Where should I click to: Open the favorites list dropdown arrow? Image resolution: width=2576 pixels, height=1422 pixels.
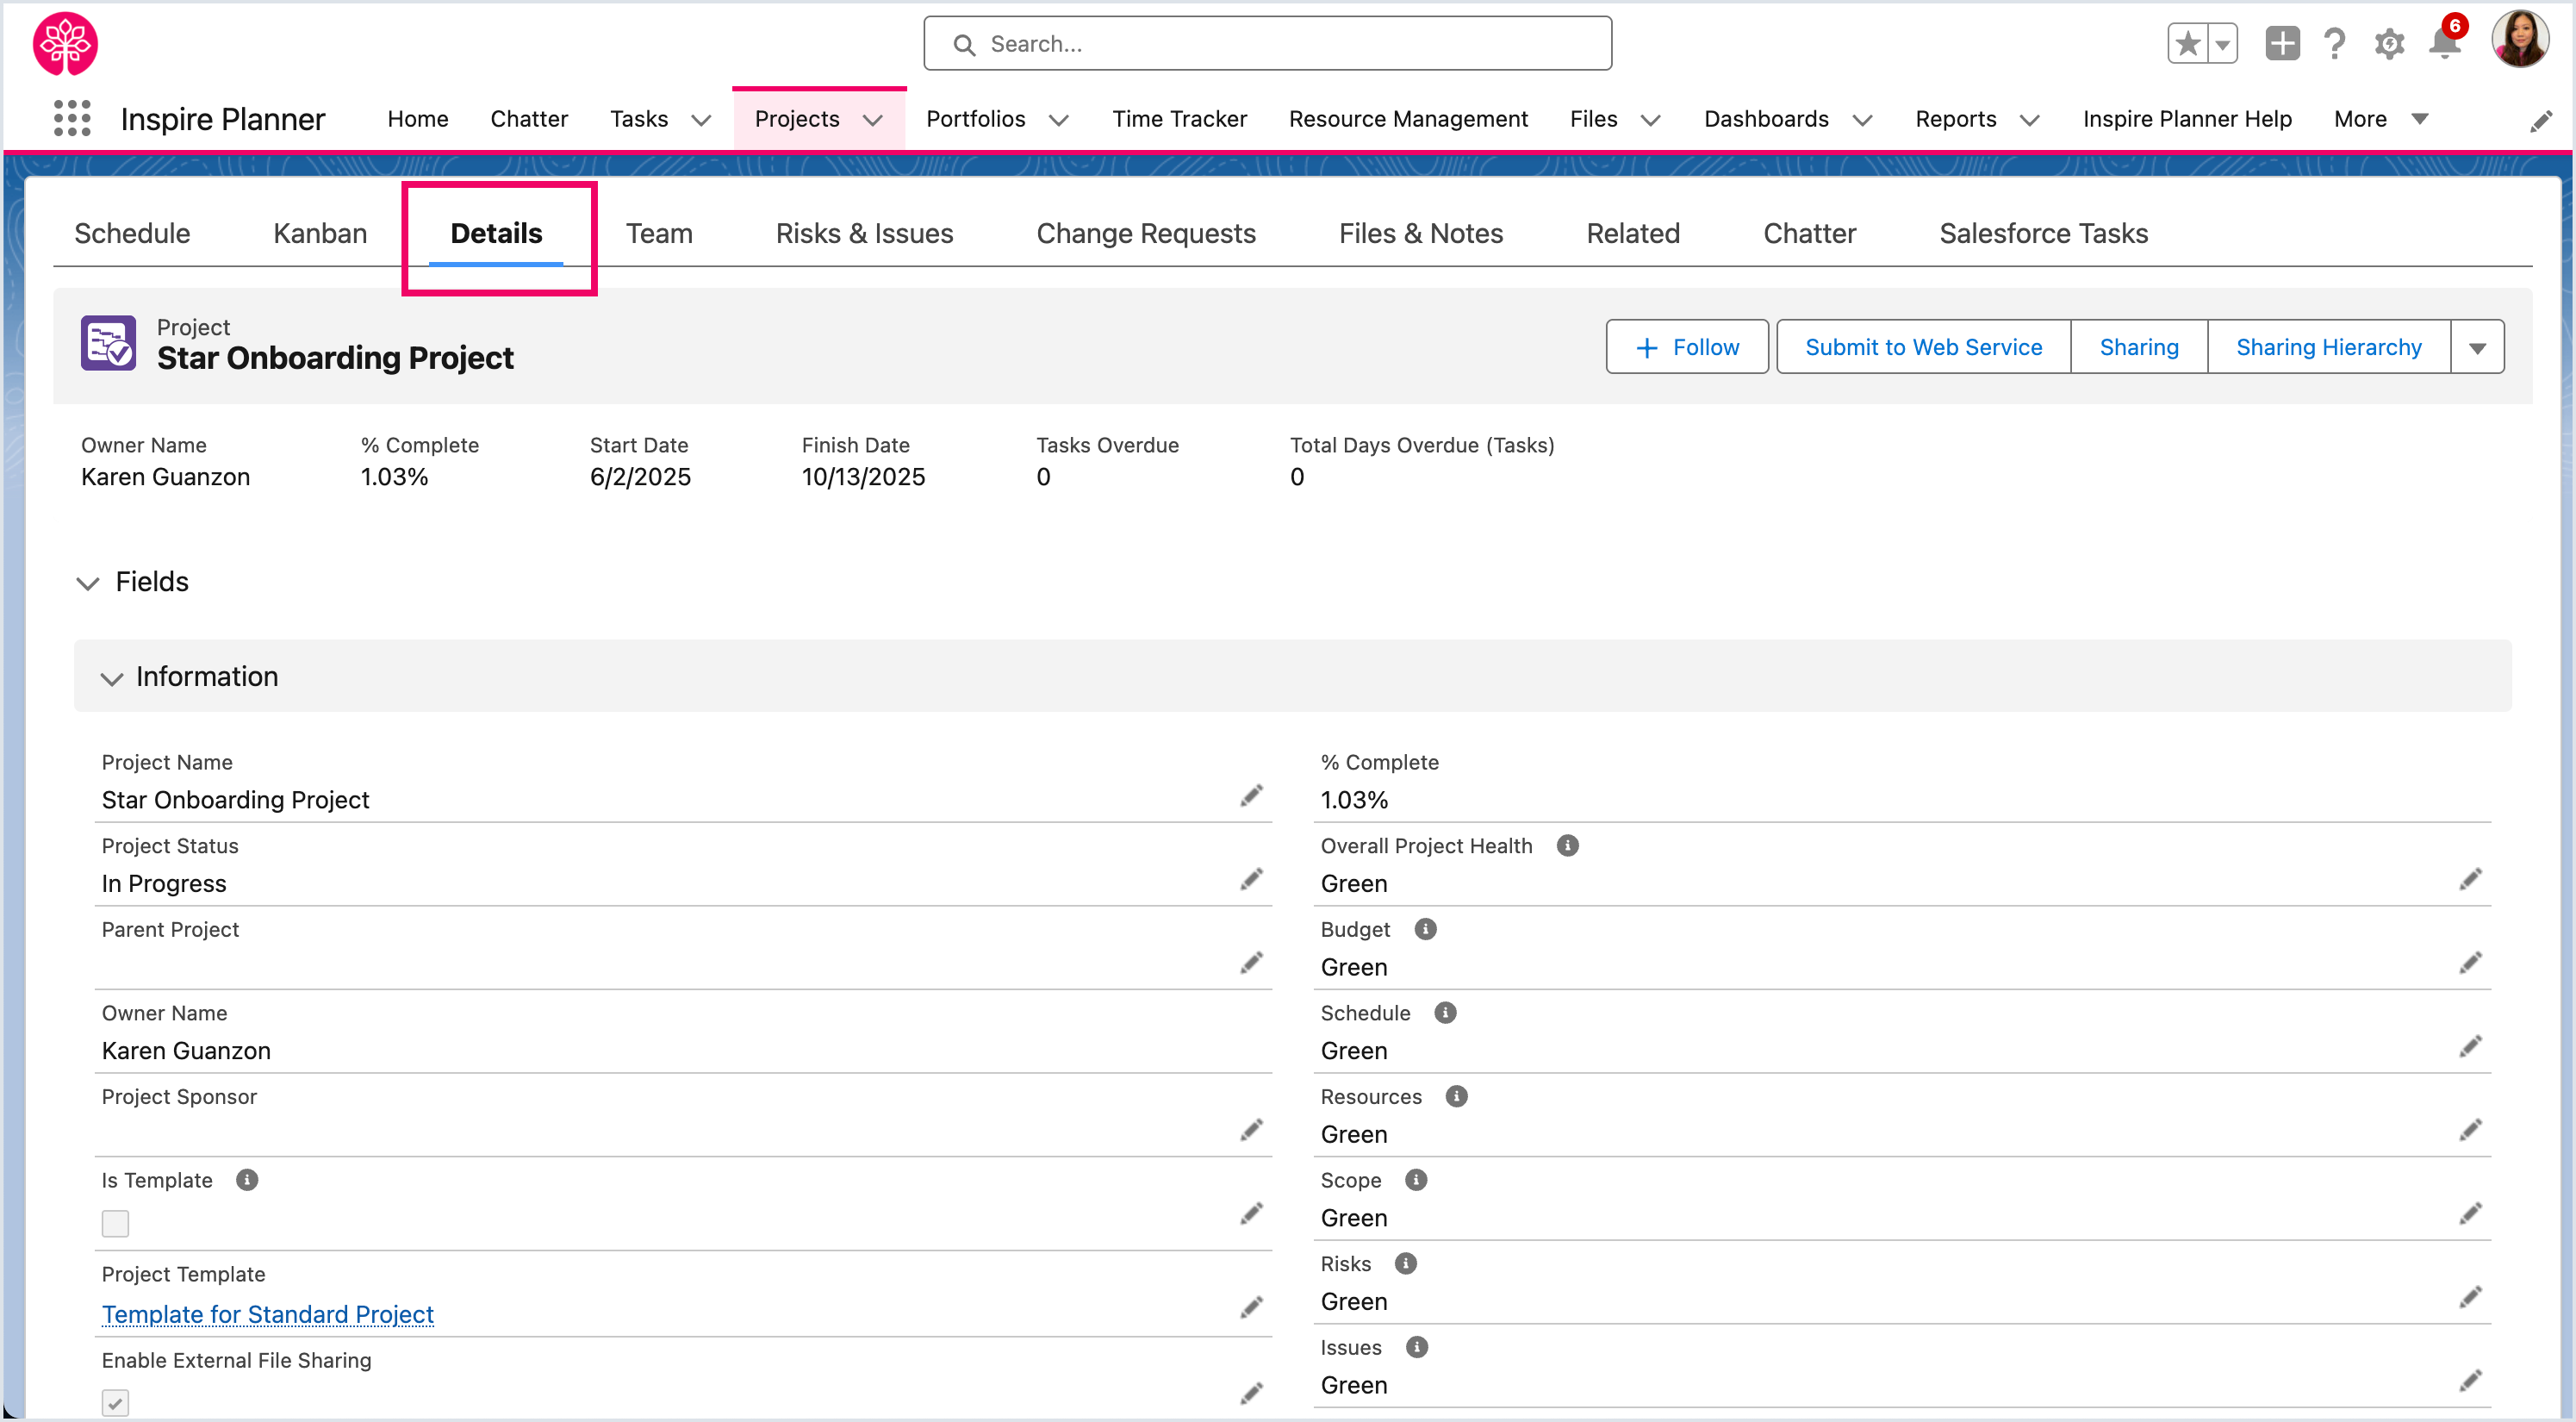point(2222,44)
